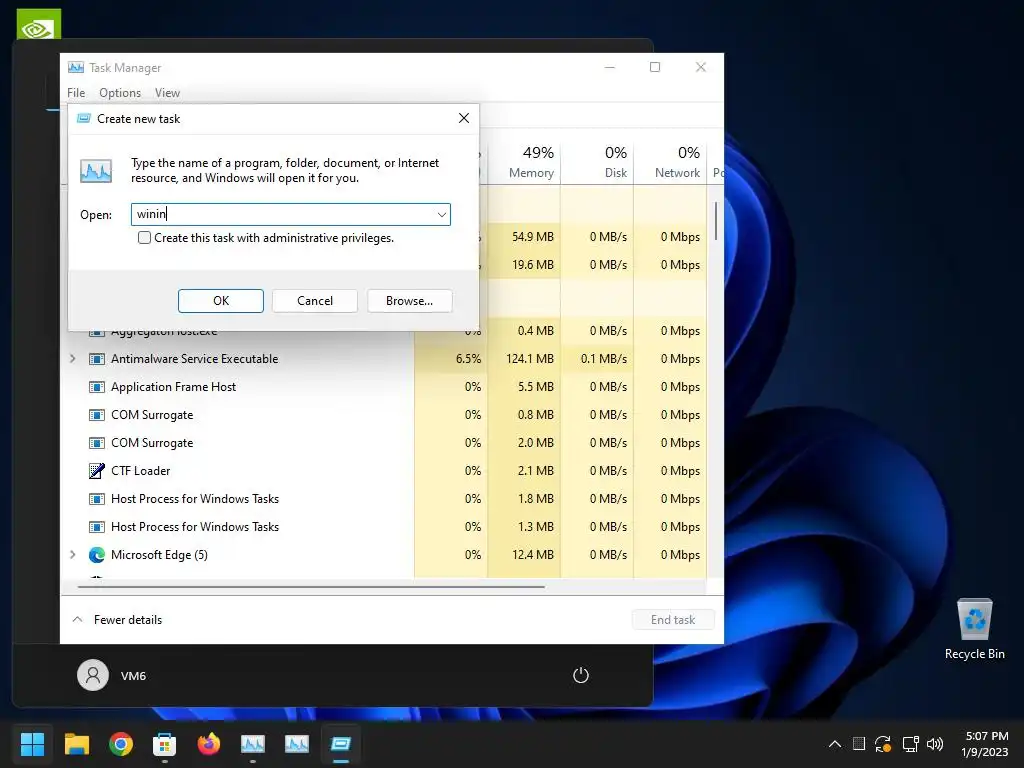Click the sync update icon in the tray
Image resolution: width=1024 pixels, height=768 pixels.
pos(883,744)
